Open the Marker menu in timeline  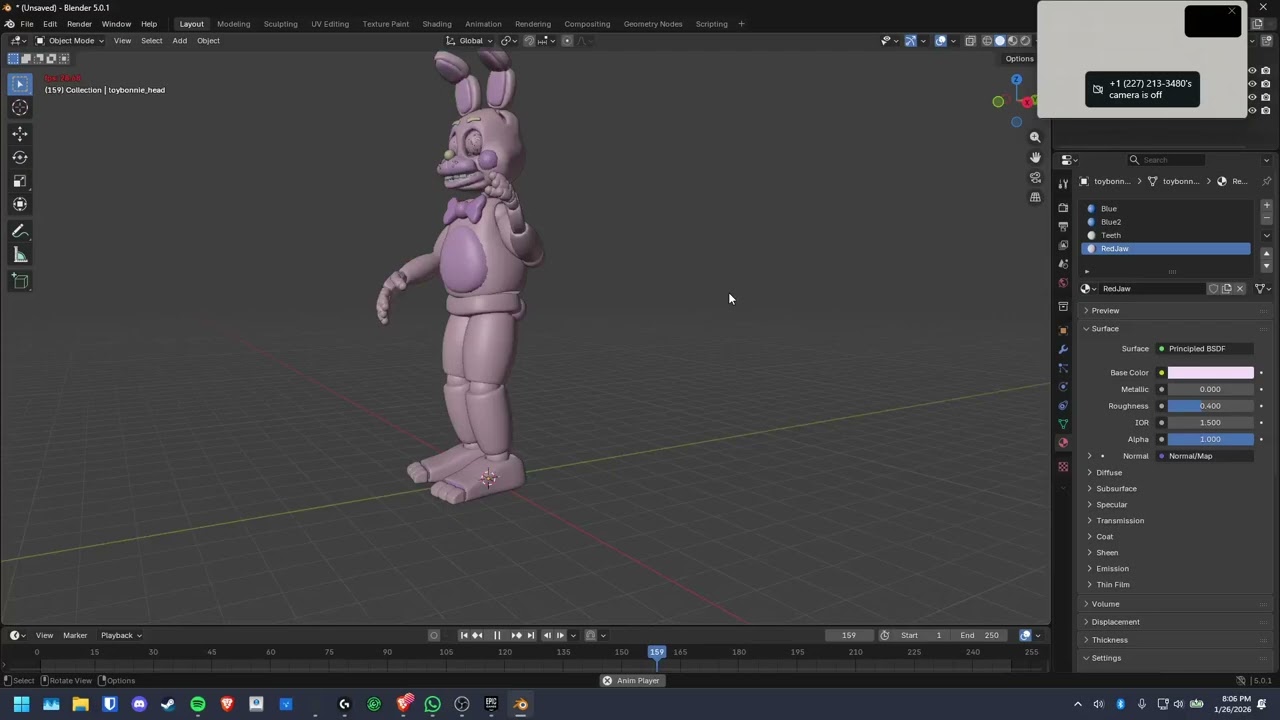point(75,635)
